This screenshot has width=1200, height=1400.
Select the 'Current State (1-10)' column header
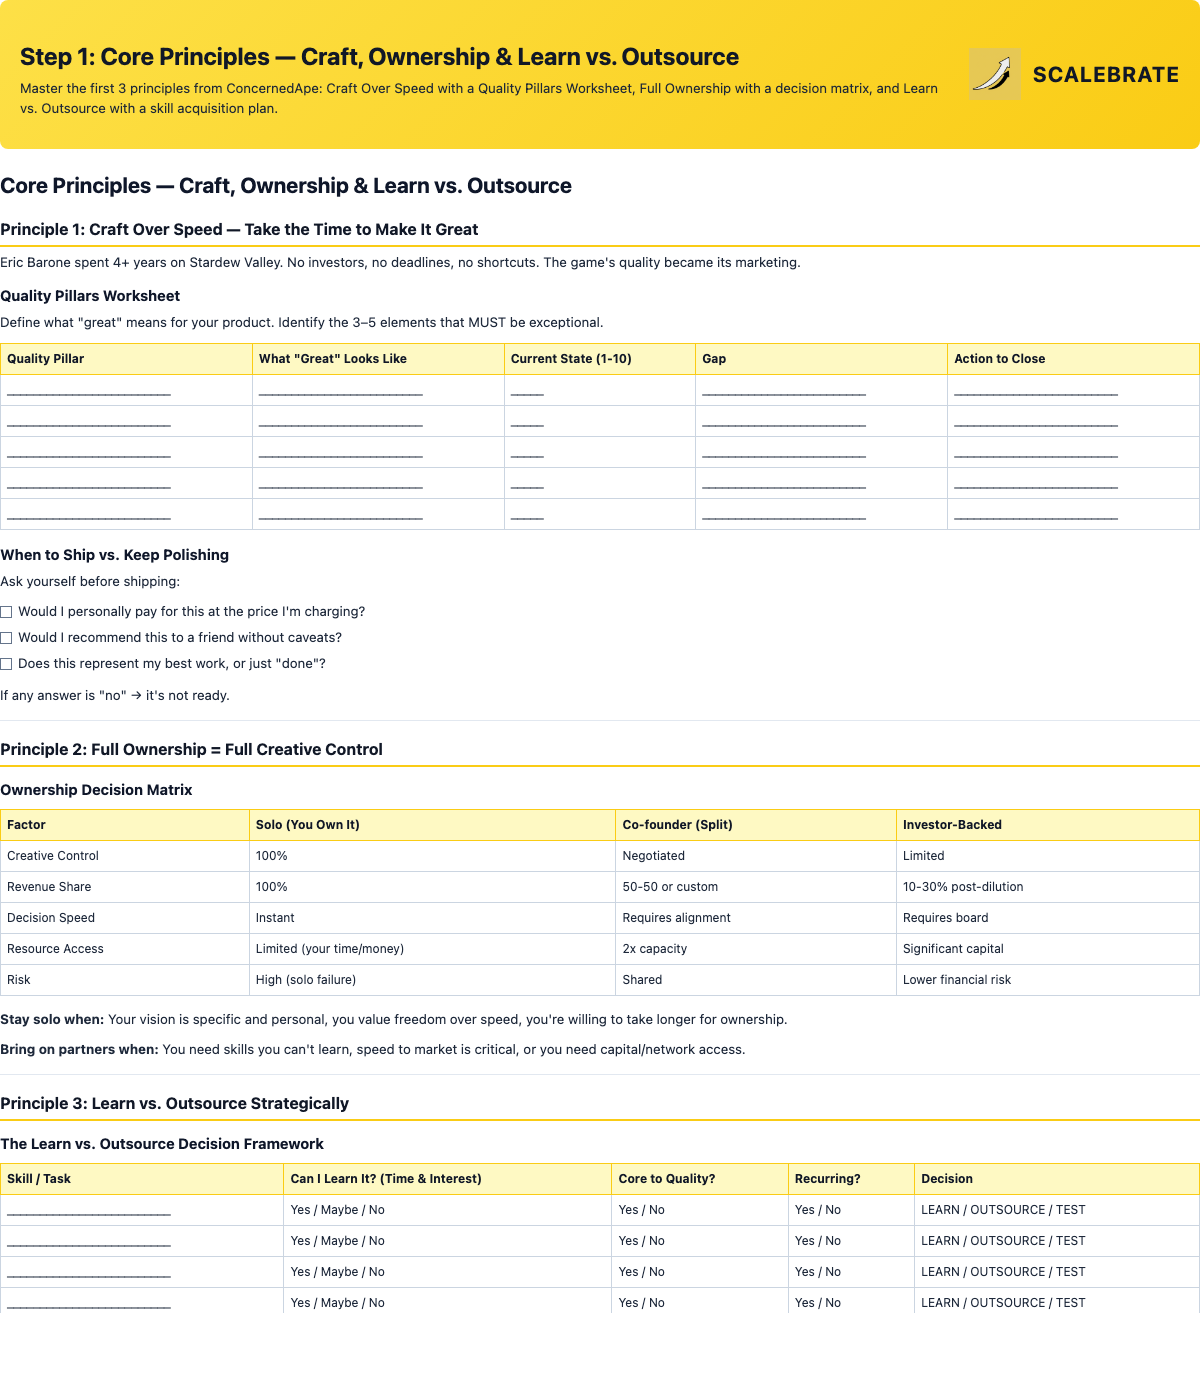599,359
